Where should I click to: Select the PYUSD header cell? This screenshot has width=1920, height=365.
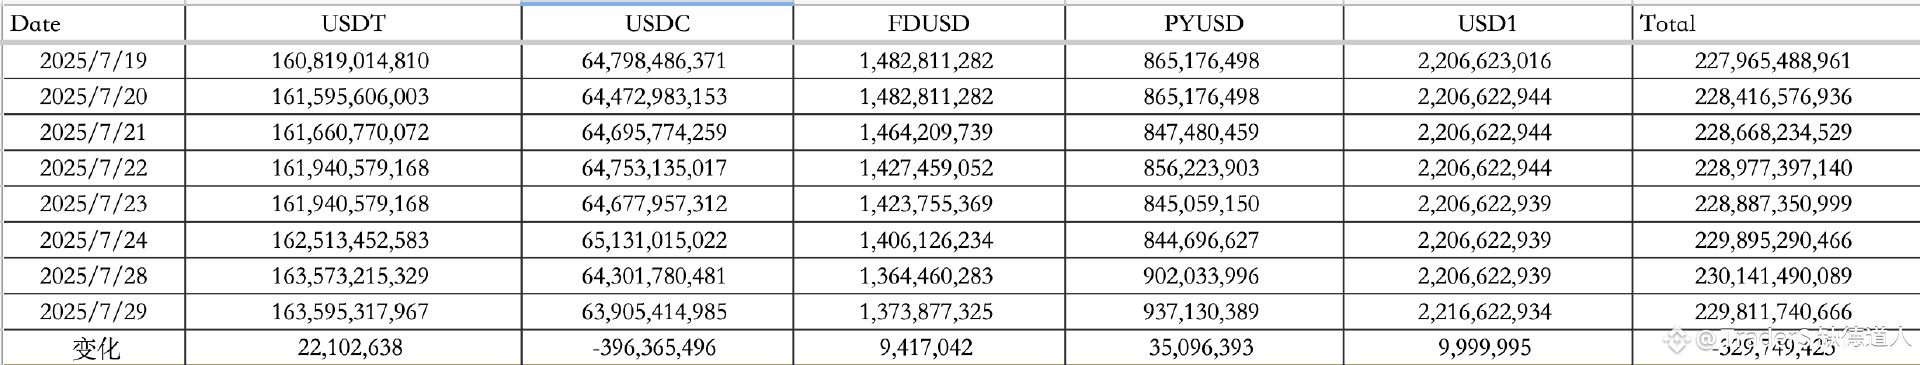click(x=1203, y=23)
